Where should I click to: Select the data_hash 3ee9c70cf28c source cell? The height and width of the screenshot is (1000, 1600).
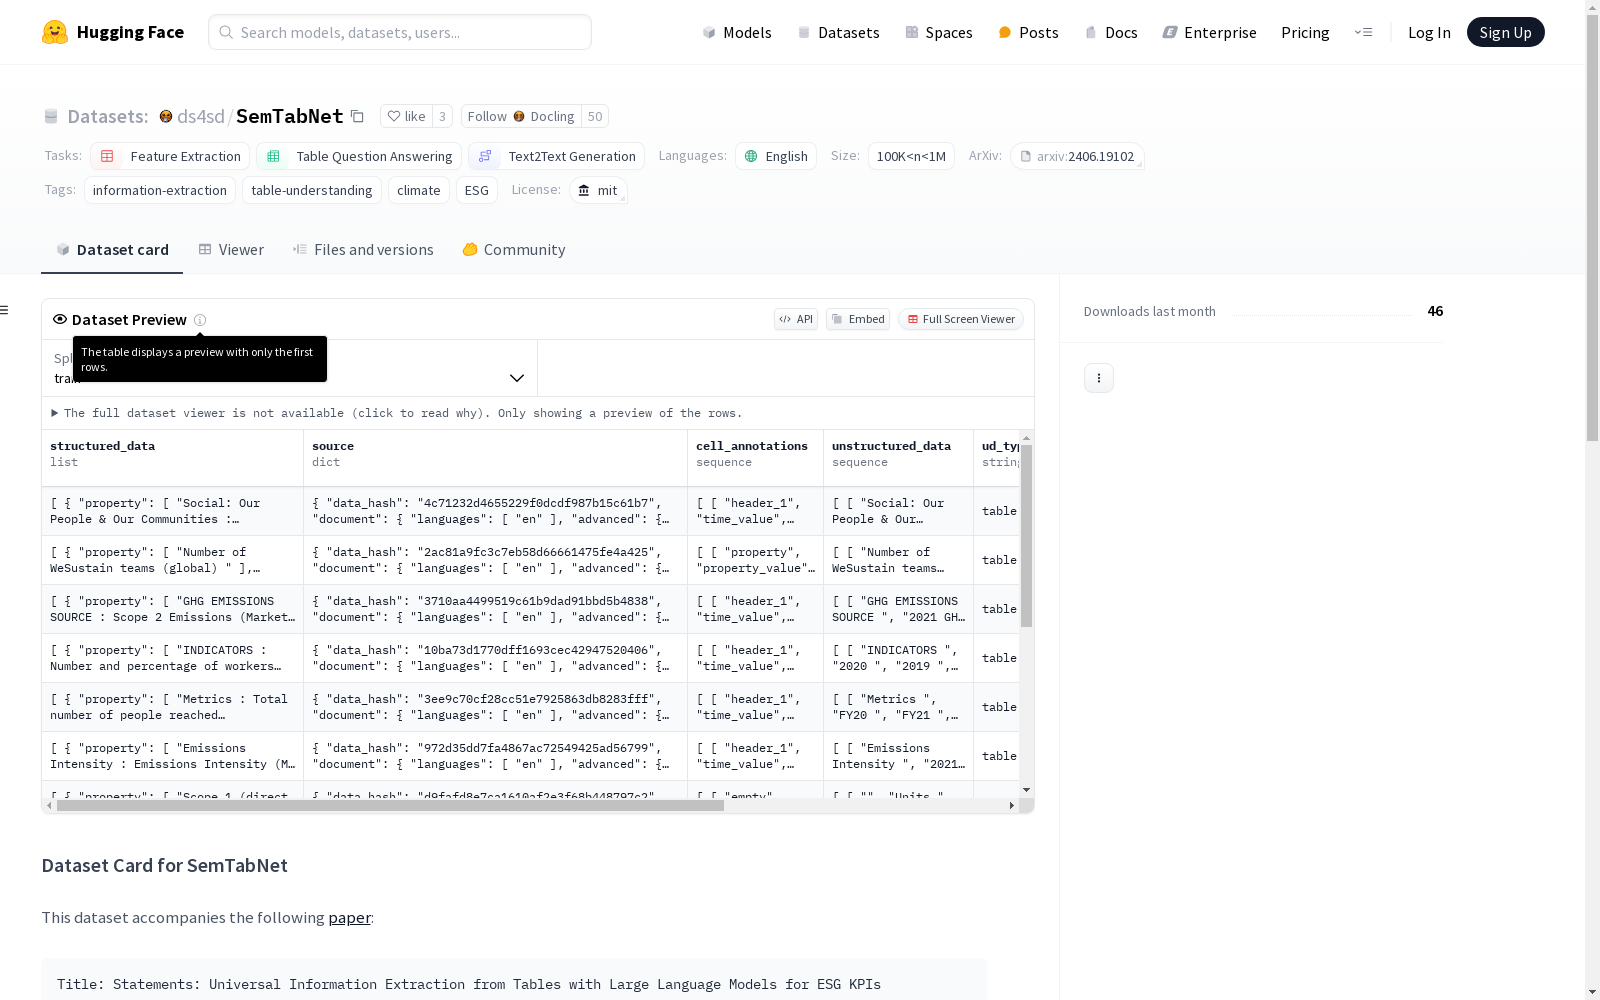pos(495,707)
